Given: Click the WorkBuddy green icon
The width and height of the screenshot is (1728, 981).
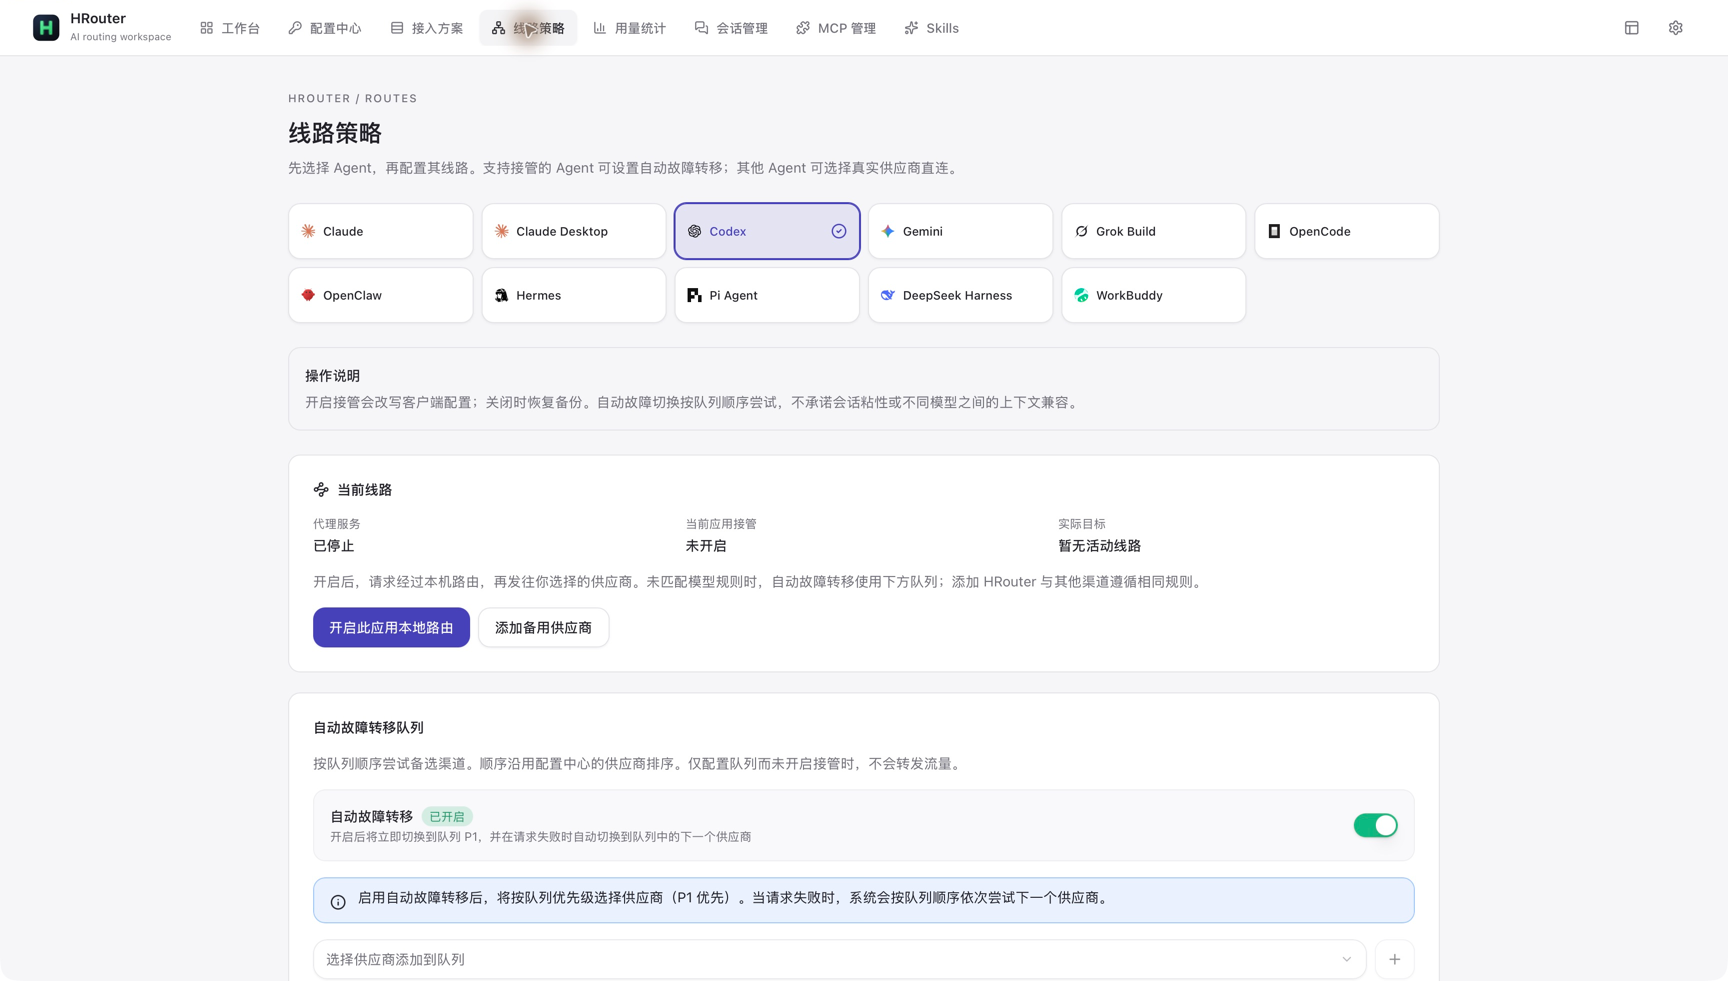Looking at the screenshot, I should pos(1081,295).
